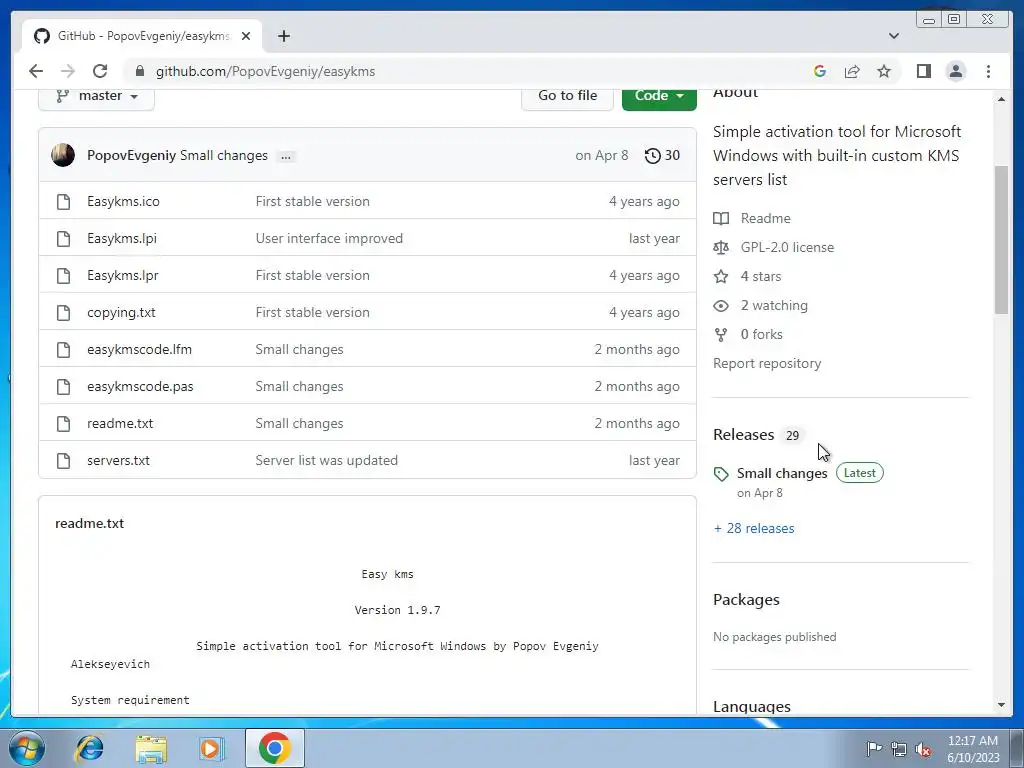Open the Packages heading link
Image resolution: width=1024 pixels, height=768 pixels.
(746, 600)
